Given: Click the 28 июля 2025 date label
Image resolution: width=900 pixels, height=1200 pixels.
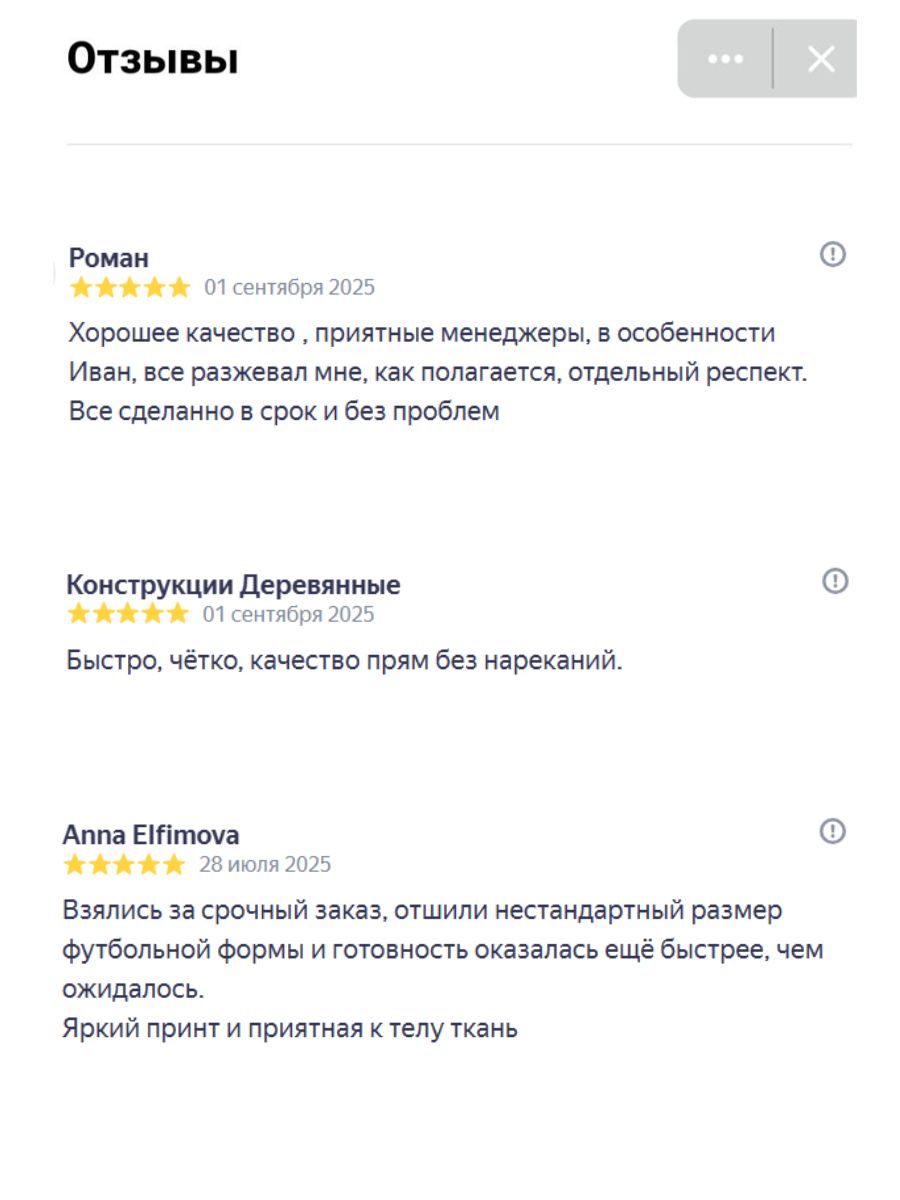Looking at the screenshot, I should point(268,864).
